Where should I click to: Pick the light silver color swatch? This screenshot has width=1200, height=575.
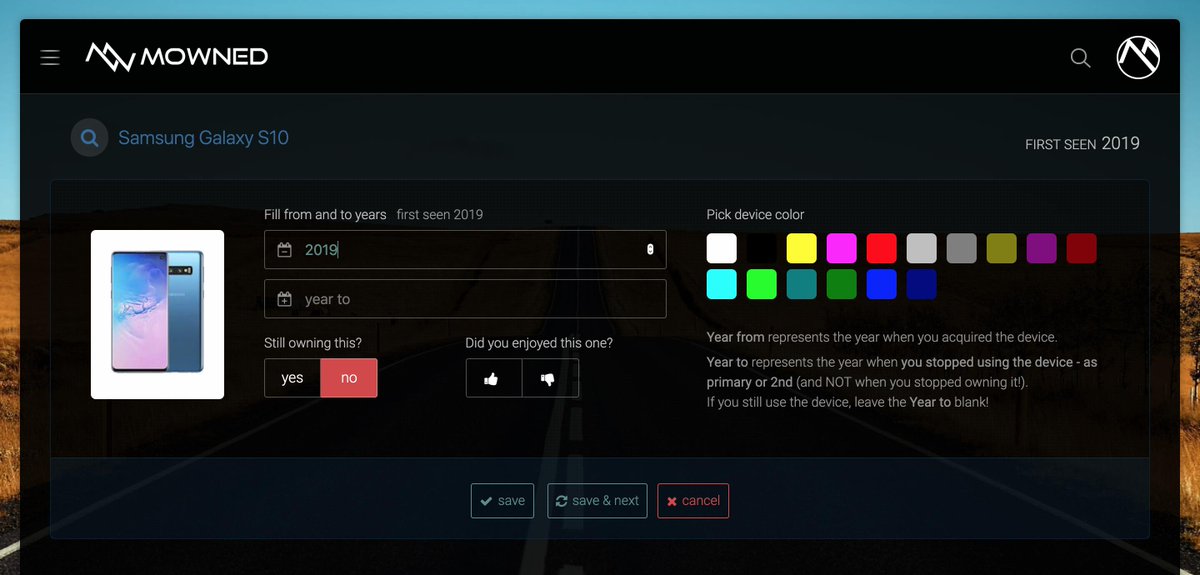[922, 248]
